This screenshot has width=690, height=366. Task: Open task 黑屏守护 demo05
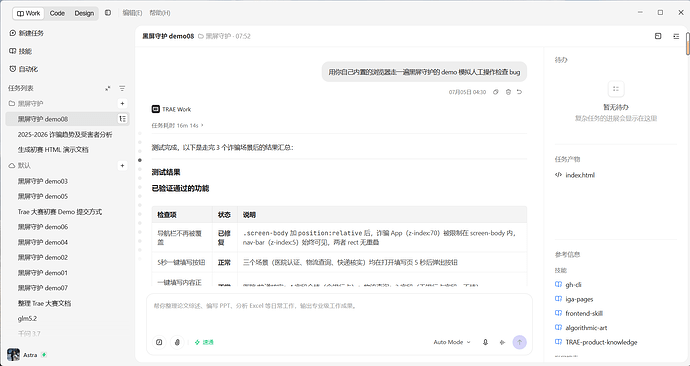43,196
